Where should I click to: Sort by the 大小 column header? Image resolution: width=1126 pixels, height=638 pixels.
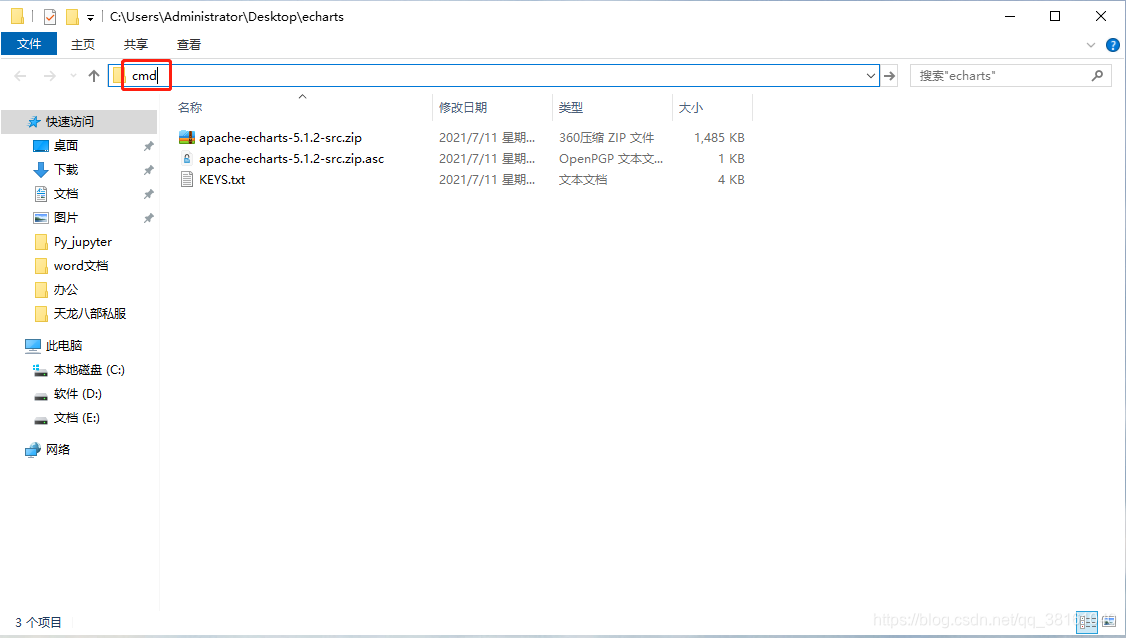(691, 108)
